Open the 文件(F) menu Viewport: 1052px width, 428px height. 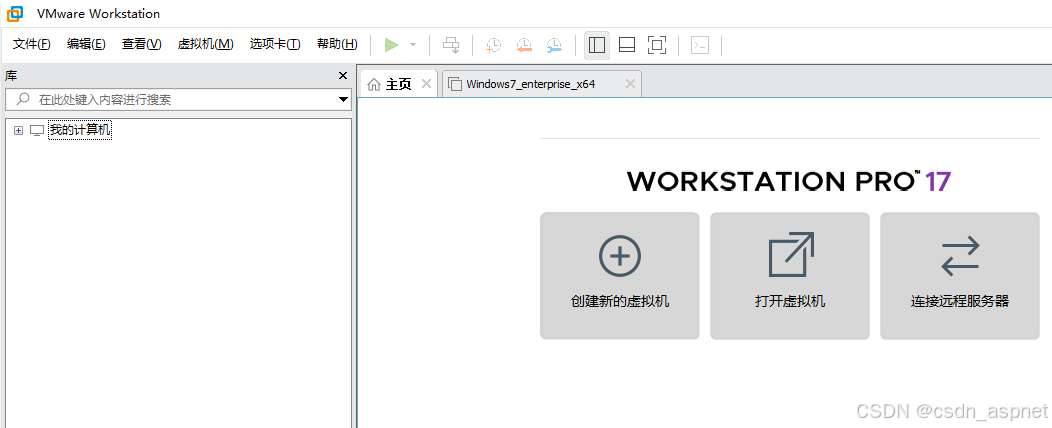coord(32,44)
